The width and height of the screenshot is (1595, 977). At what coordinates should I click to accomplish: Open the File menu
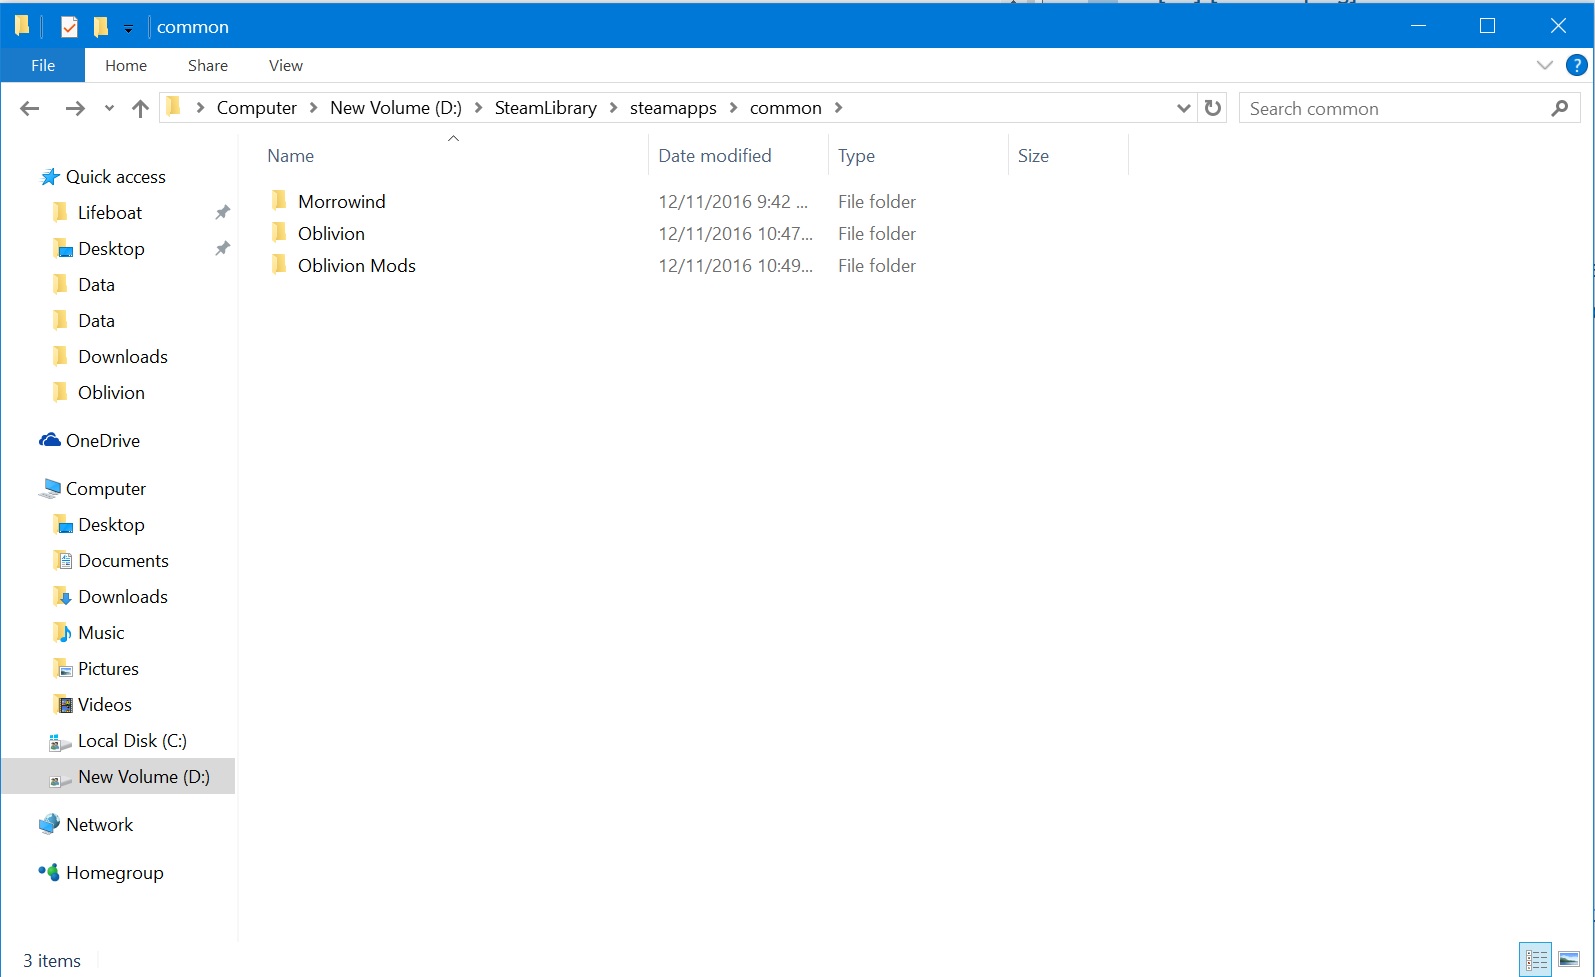(43, 65)
